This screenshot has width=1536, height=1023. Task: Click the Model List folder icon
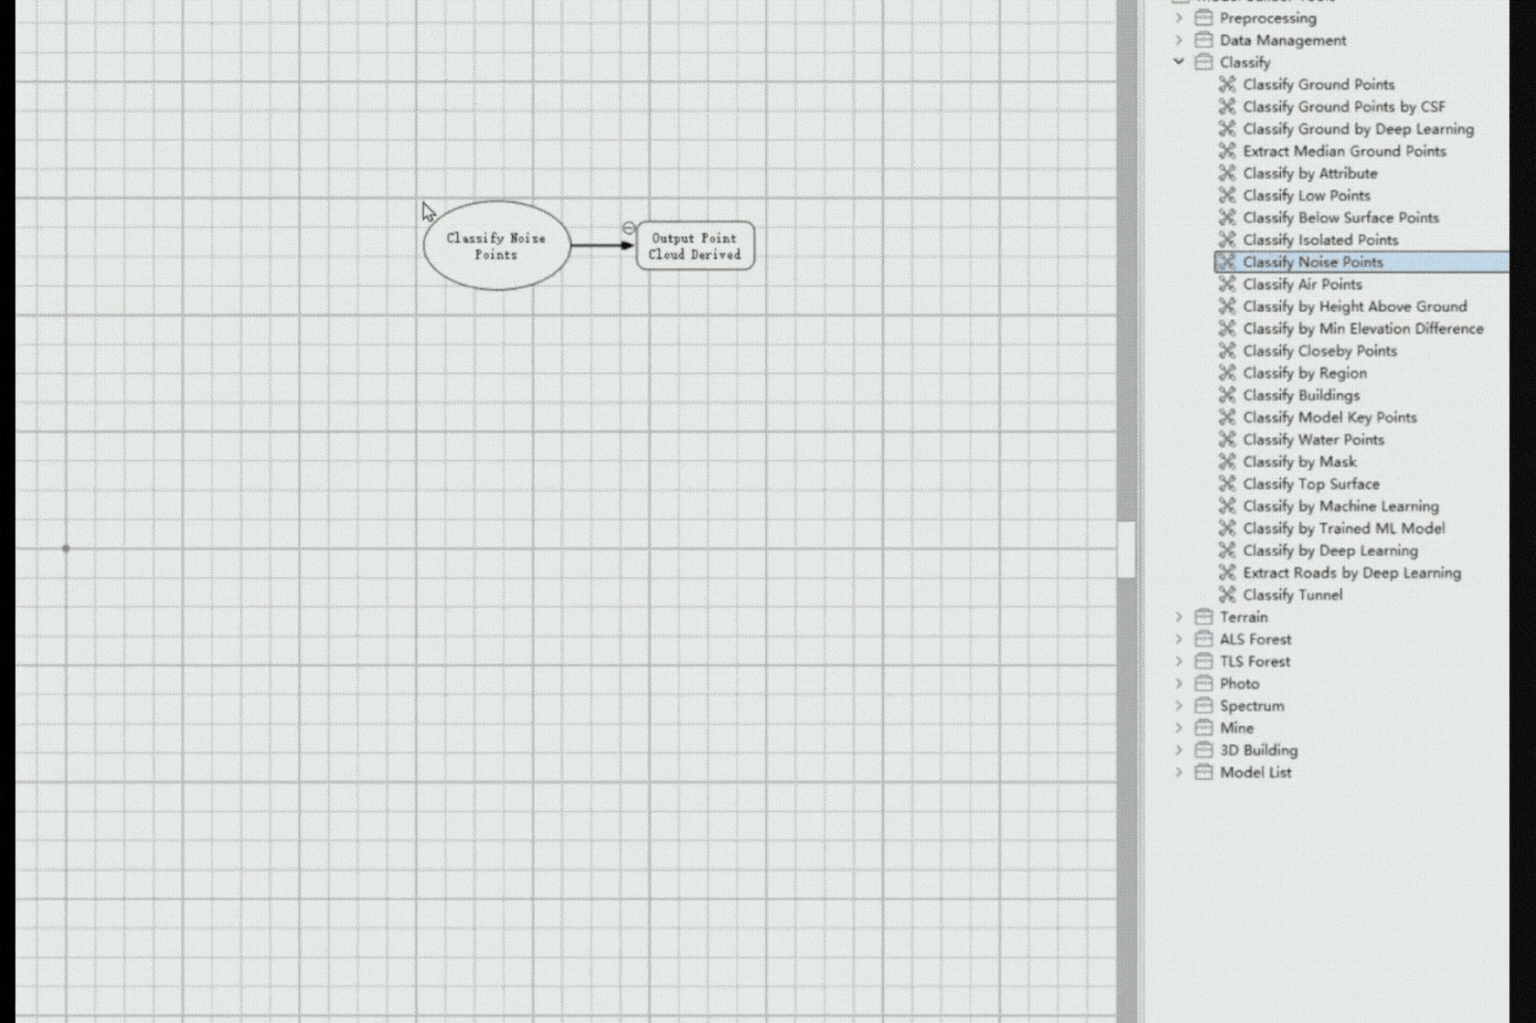(1204, 773)
